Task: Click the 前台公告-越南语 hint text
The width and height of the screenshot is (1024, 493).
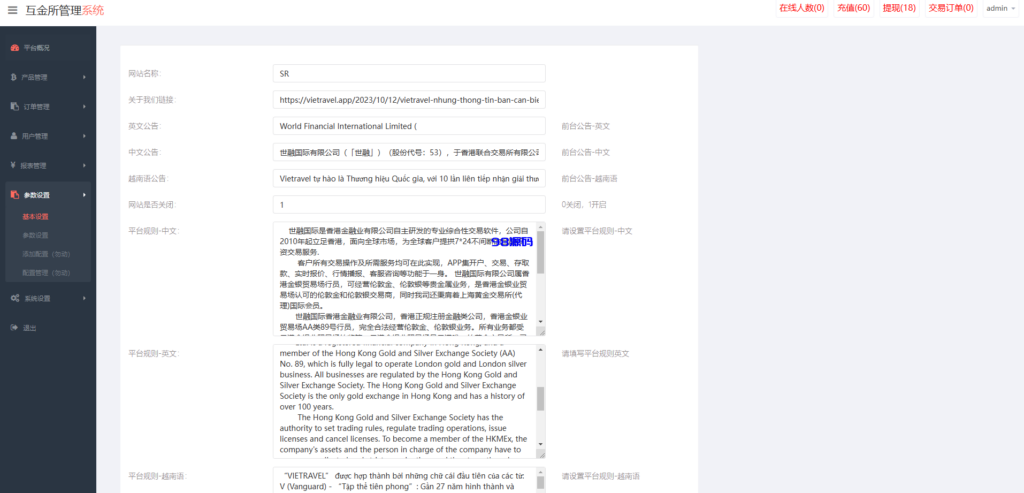Action: 590,178
